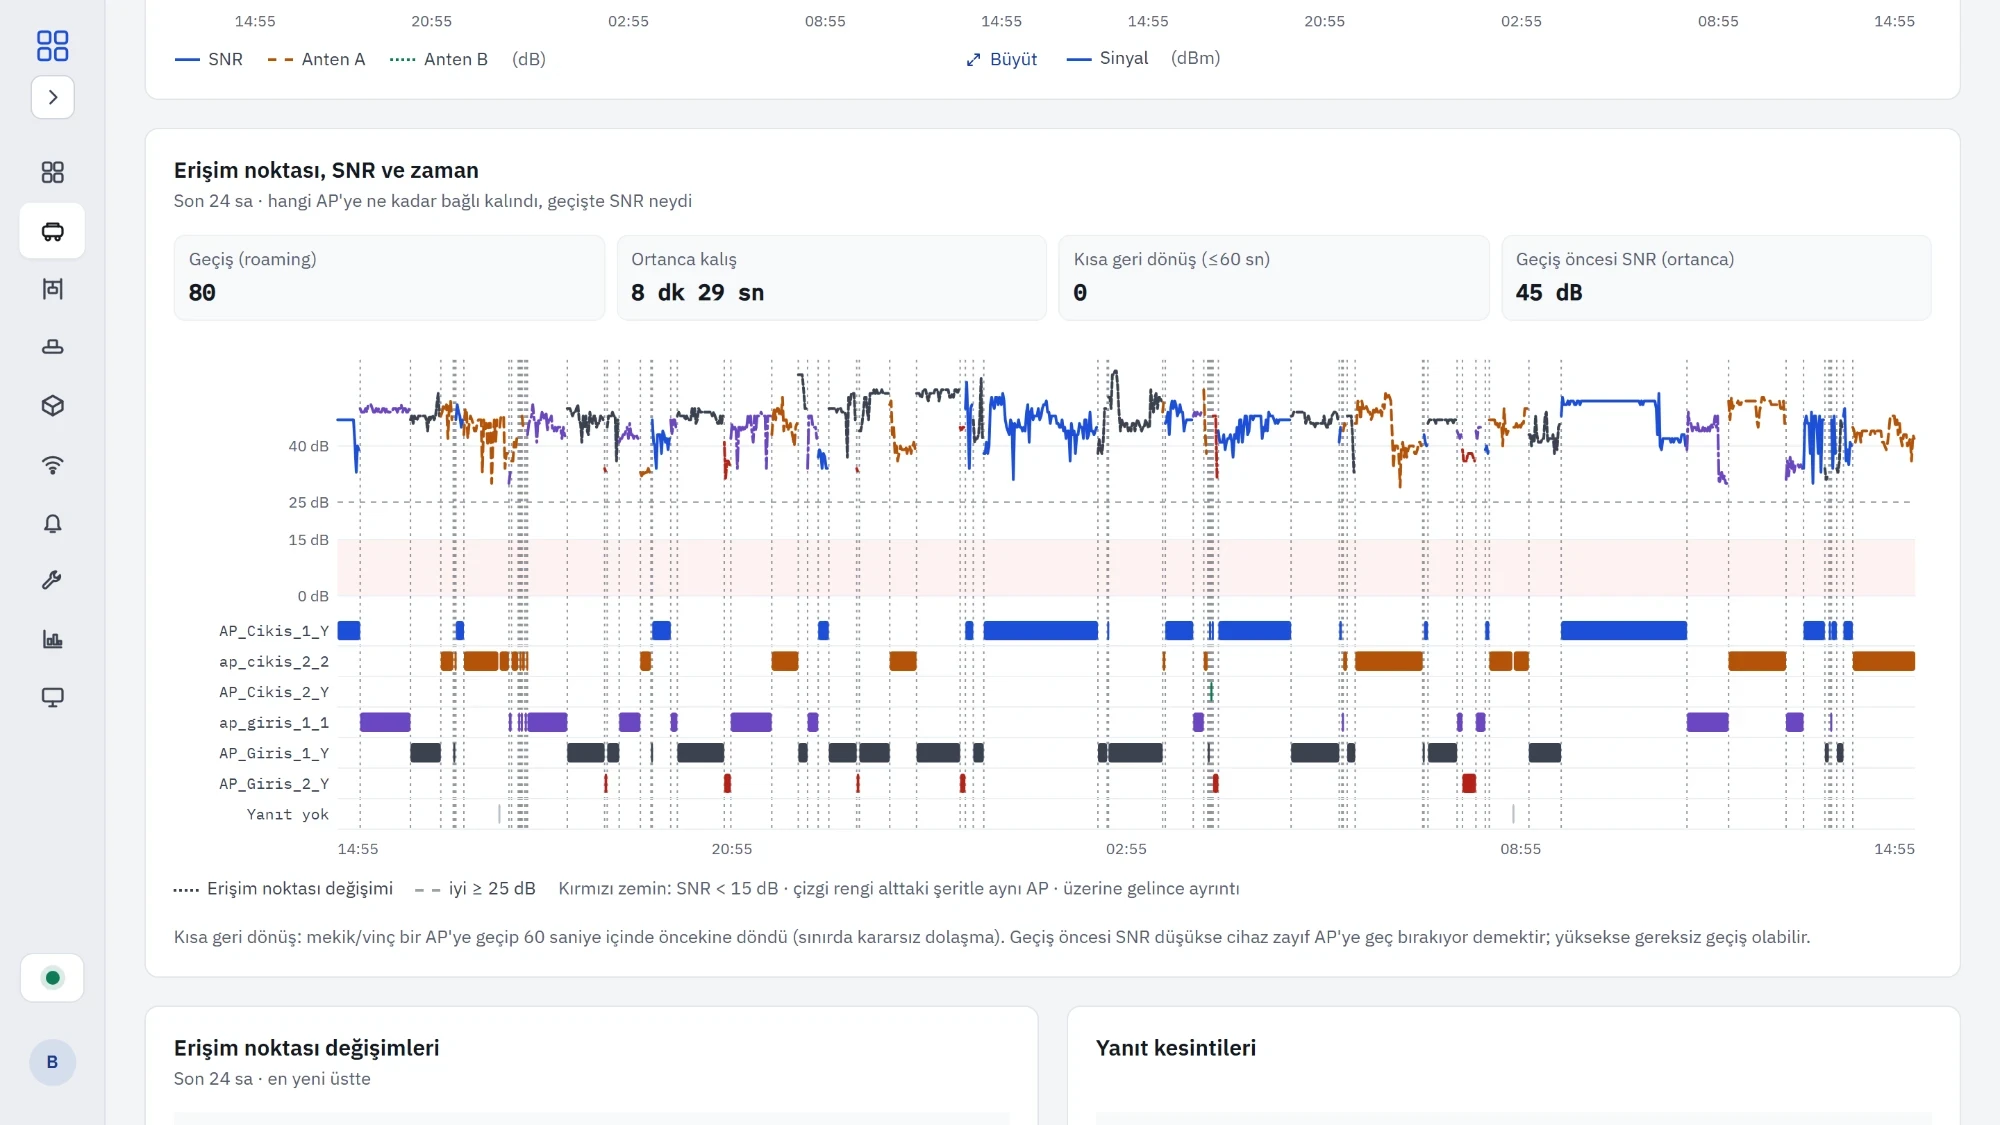The width and height of the screenshot is (2000, 1125).
Task: Open the gantry crane icon in the sidebar
Action: tap(52, 289)
